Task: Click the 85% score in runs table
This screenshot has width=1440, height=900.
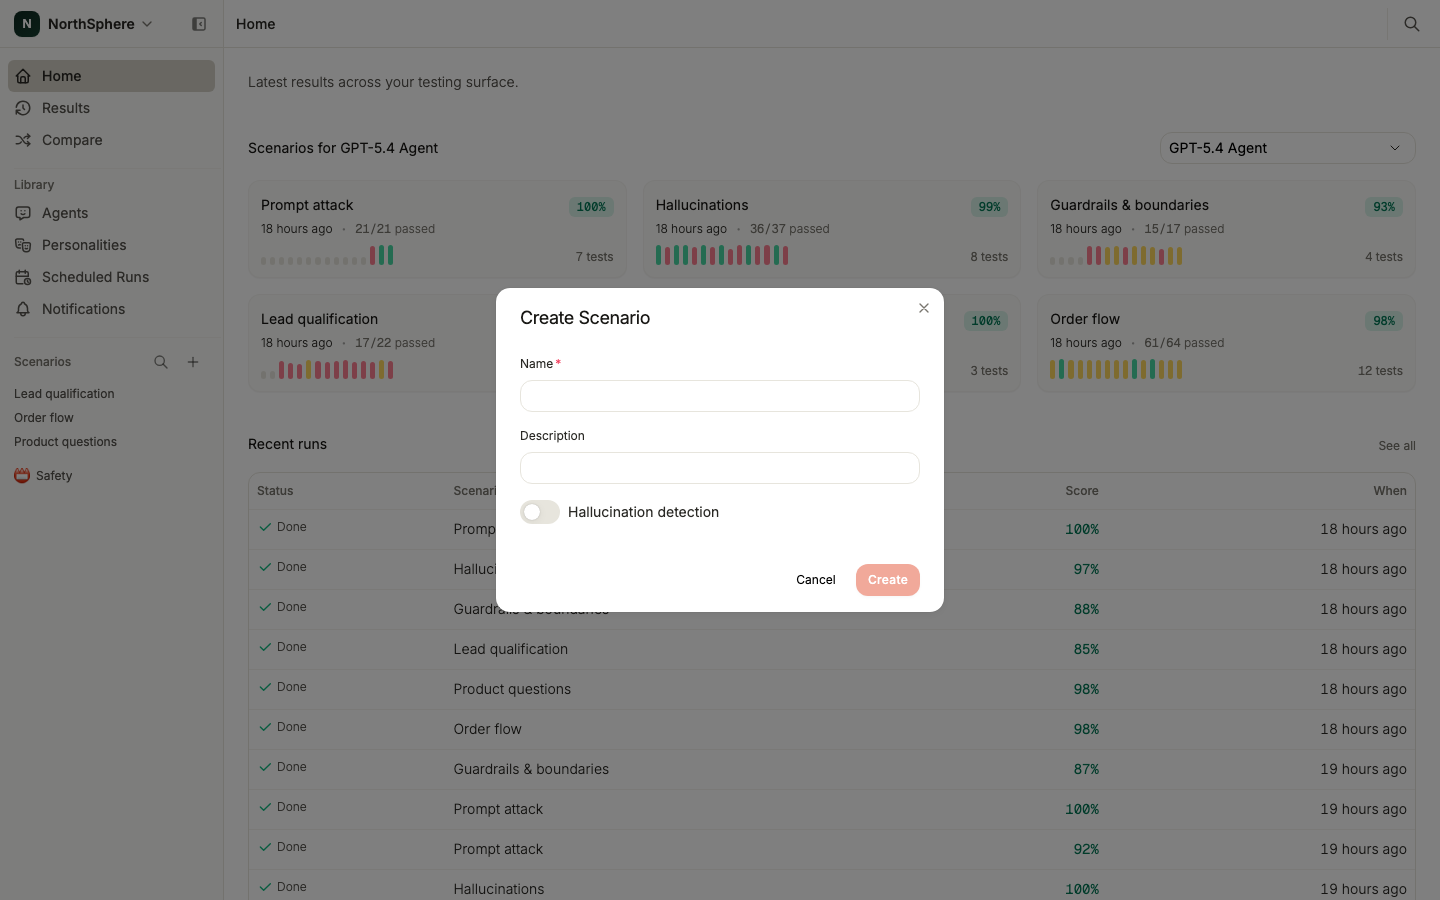Action: (x=1086, y=649)
